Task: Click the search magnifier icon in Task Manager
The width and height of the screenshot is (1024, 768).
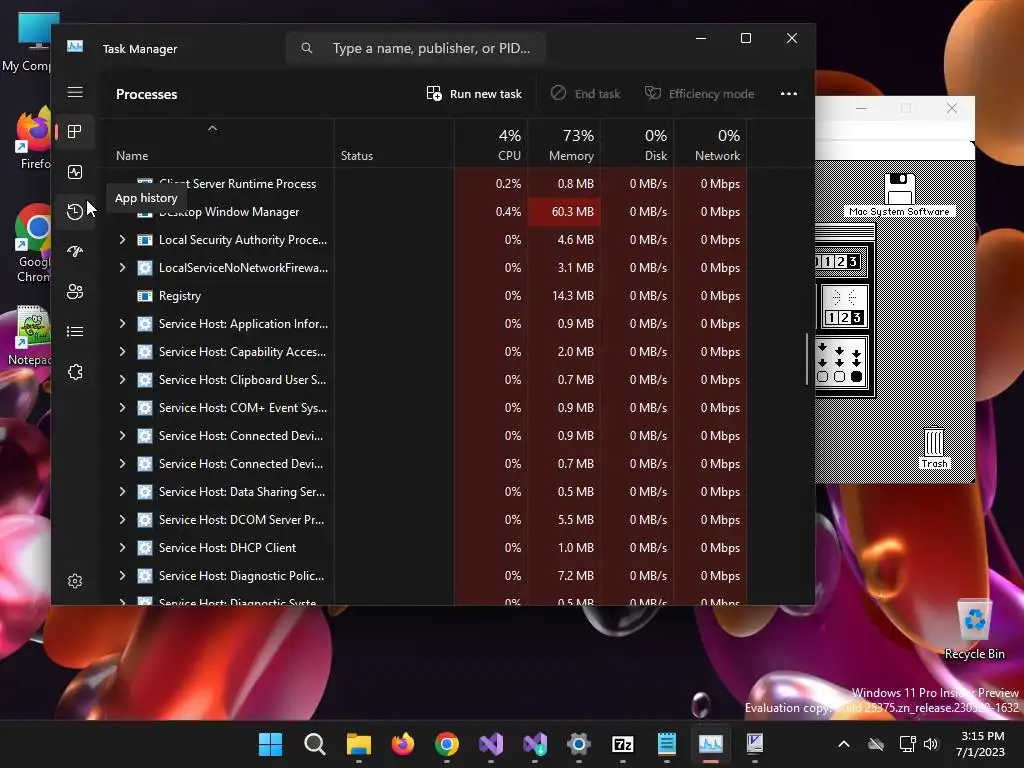Action: pos(306,48)
